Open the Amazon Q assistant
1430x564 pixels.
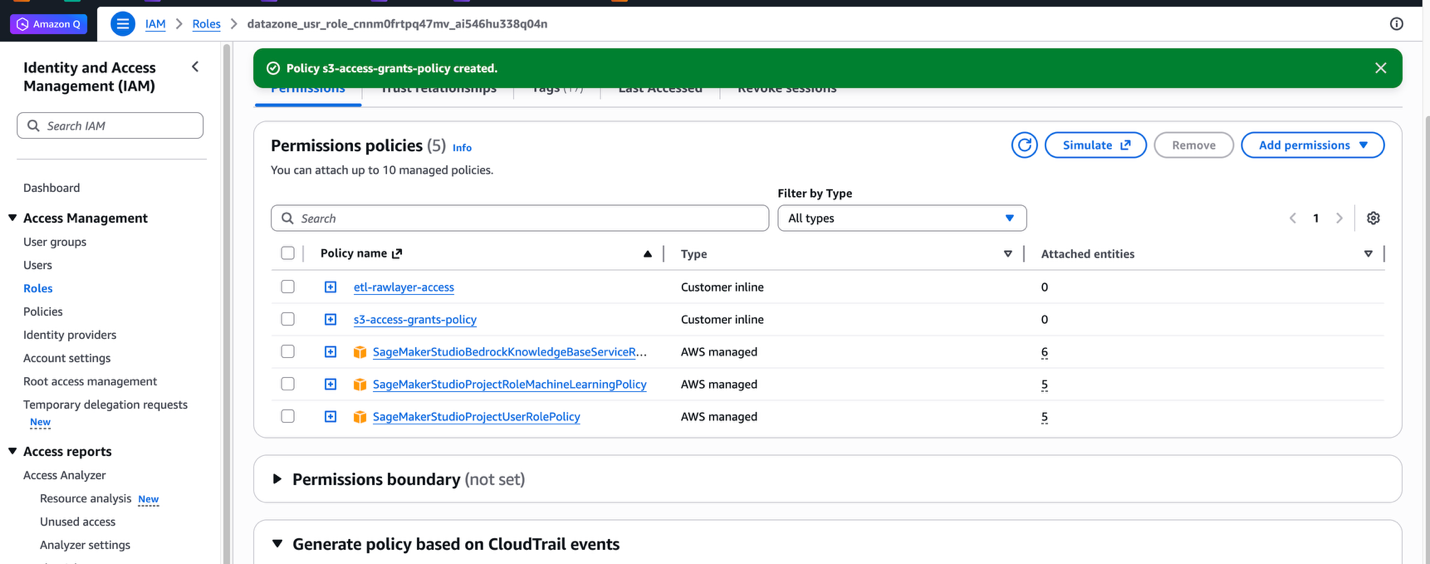click(48, 24)
